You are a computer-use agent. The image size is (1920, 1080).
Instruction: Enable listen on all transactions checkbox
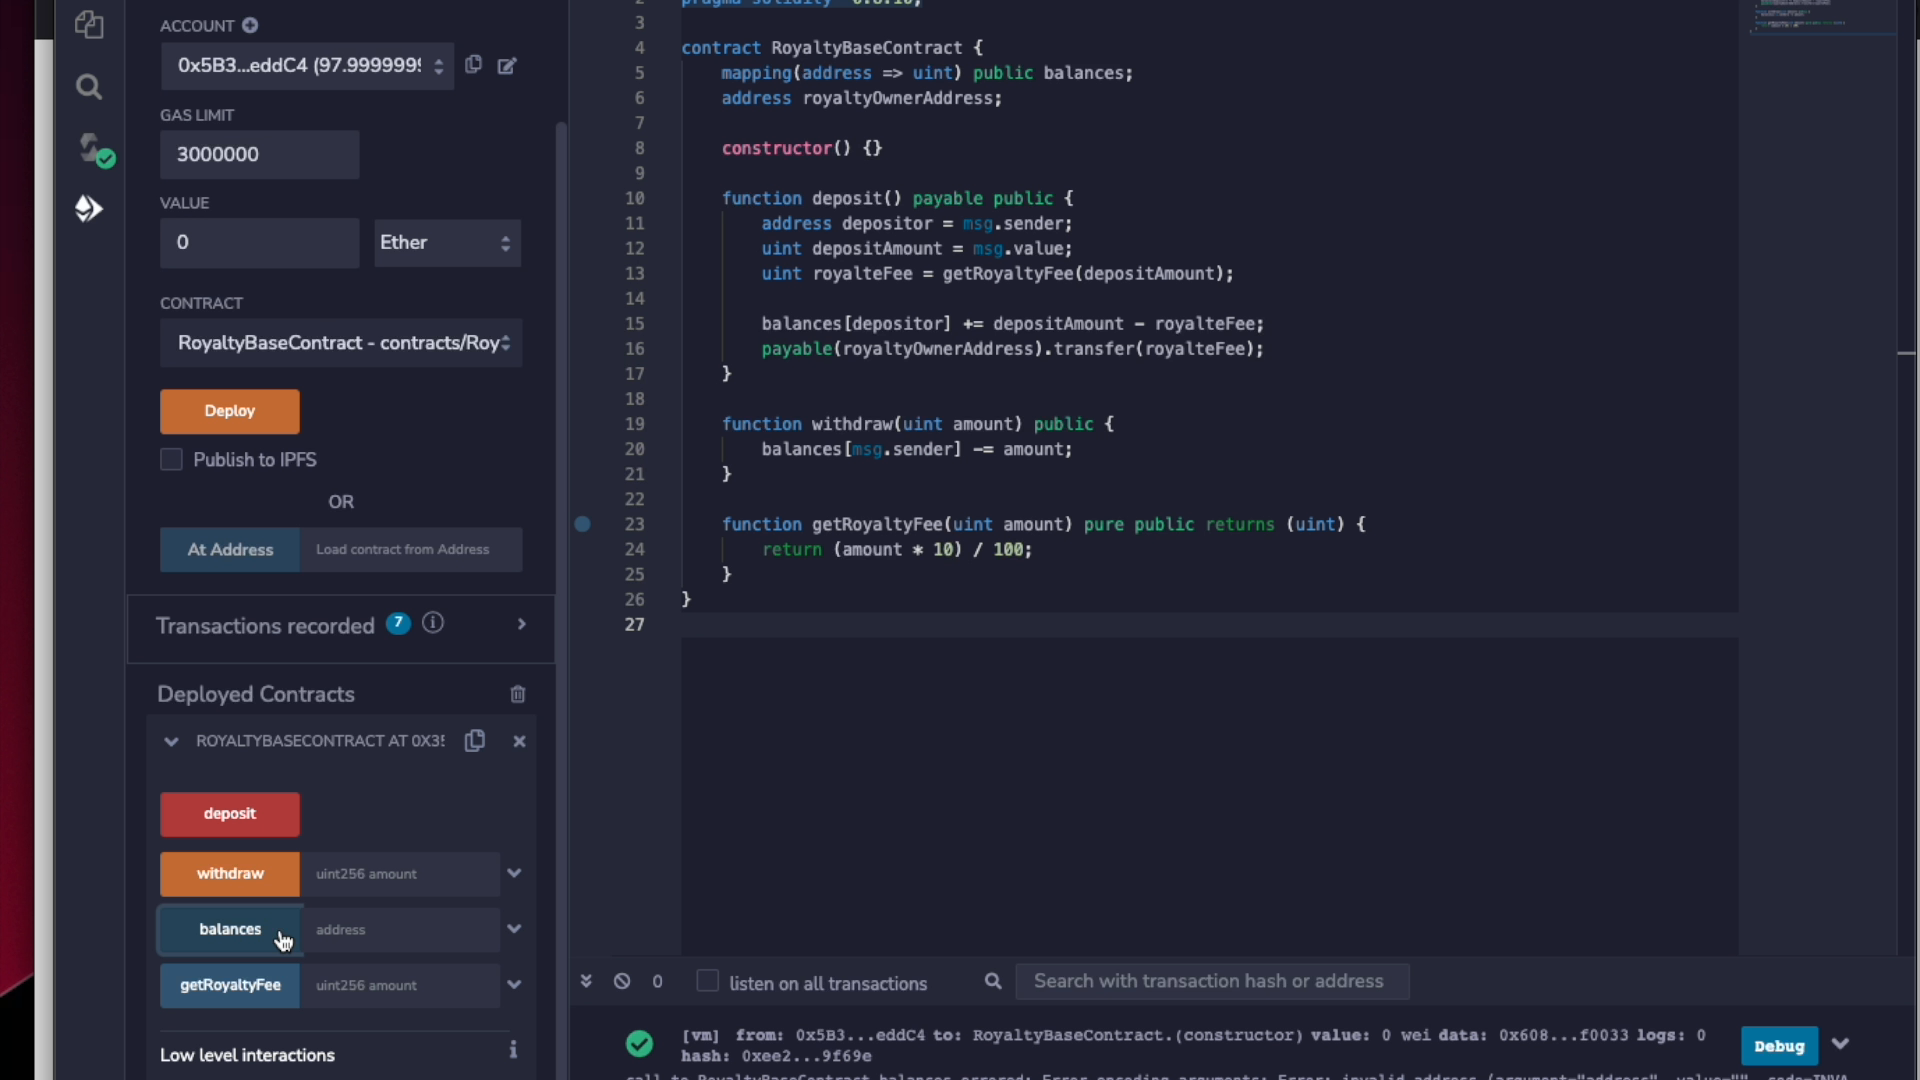tap(708, 981)
